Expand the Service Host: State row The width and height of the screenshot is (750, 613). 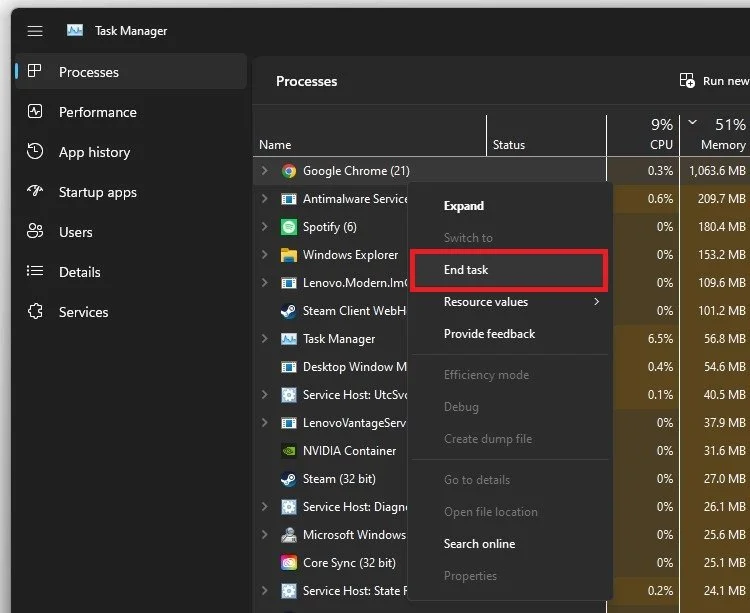click(264, 591)
